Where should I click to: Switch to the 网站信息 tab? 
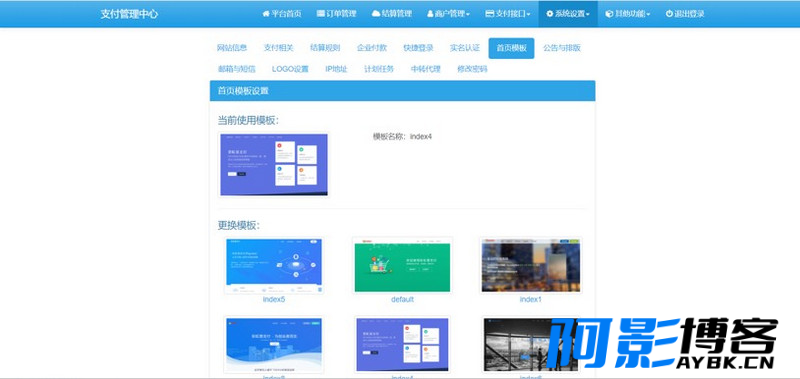(232, 48)
